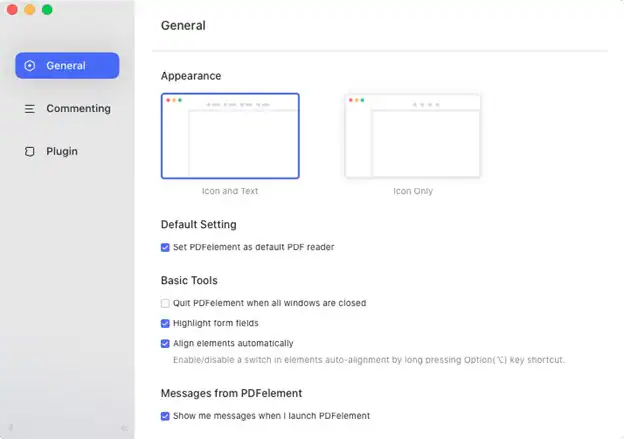Viewport: 624px width, 439px height.
Task: Uncheck Set PDFelement as default PDF reader
Action: coord(166,247)
